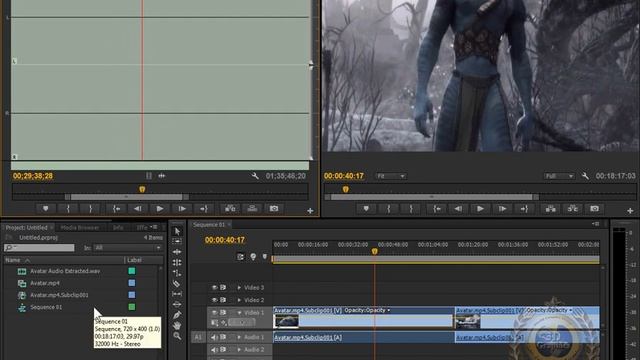Step forward one frame in Program monitor
The width and height of the screenshot is (640, 360).
point(502,209)
